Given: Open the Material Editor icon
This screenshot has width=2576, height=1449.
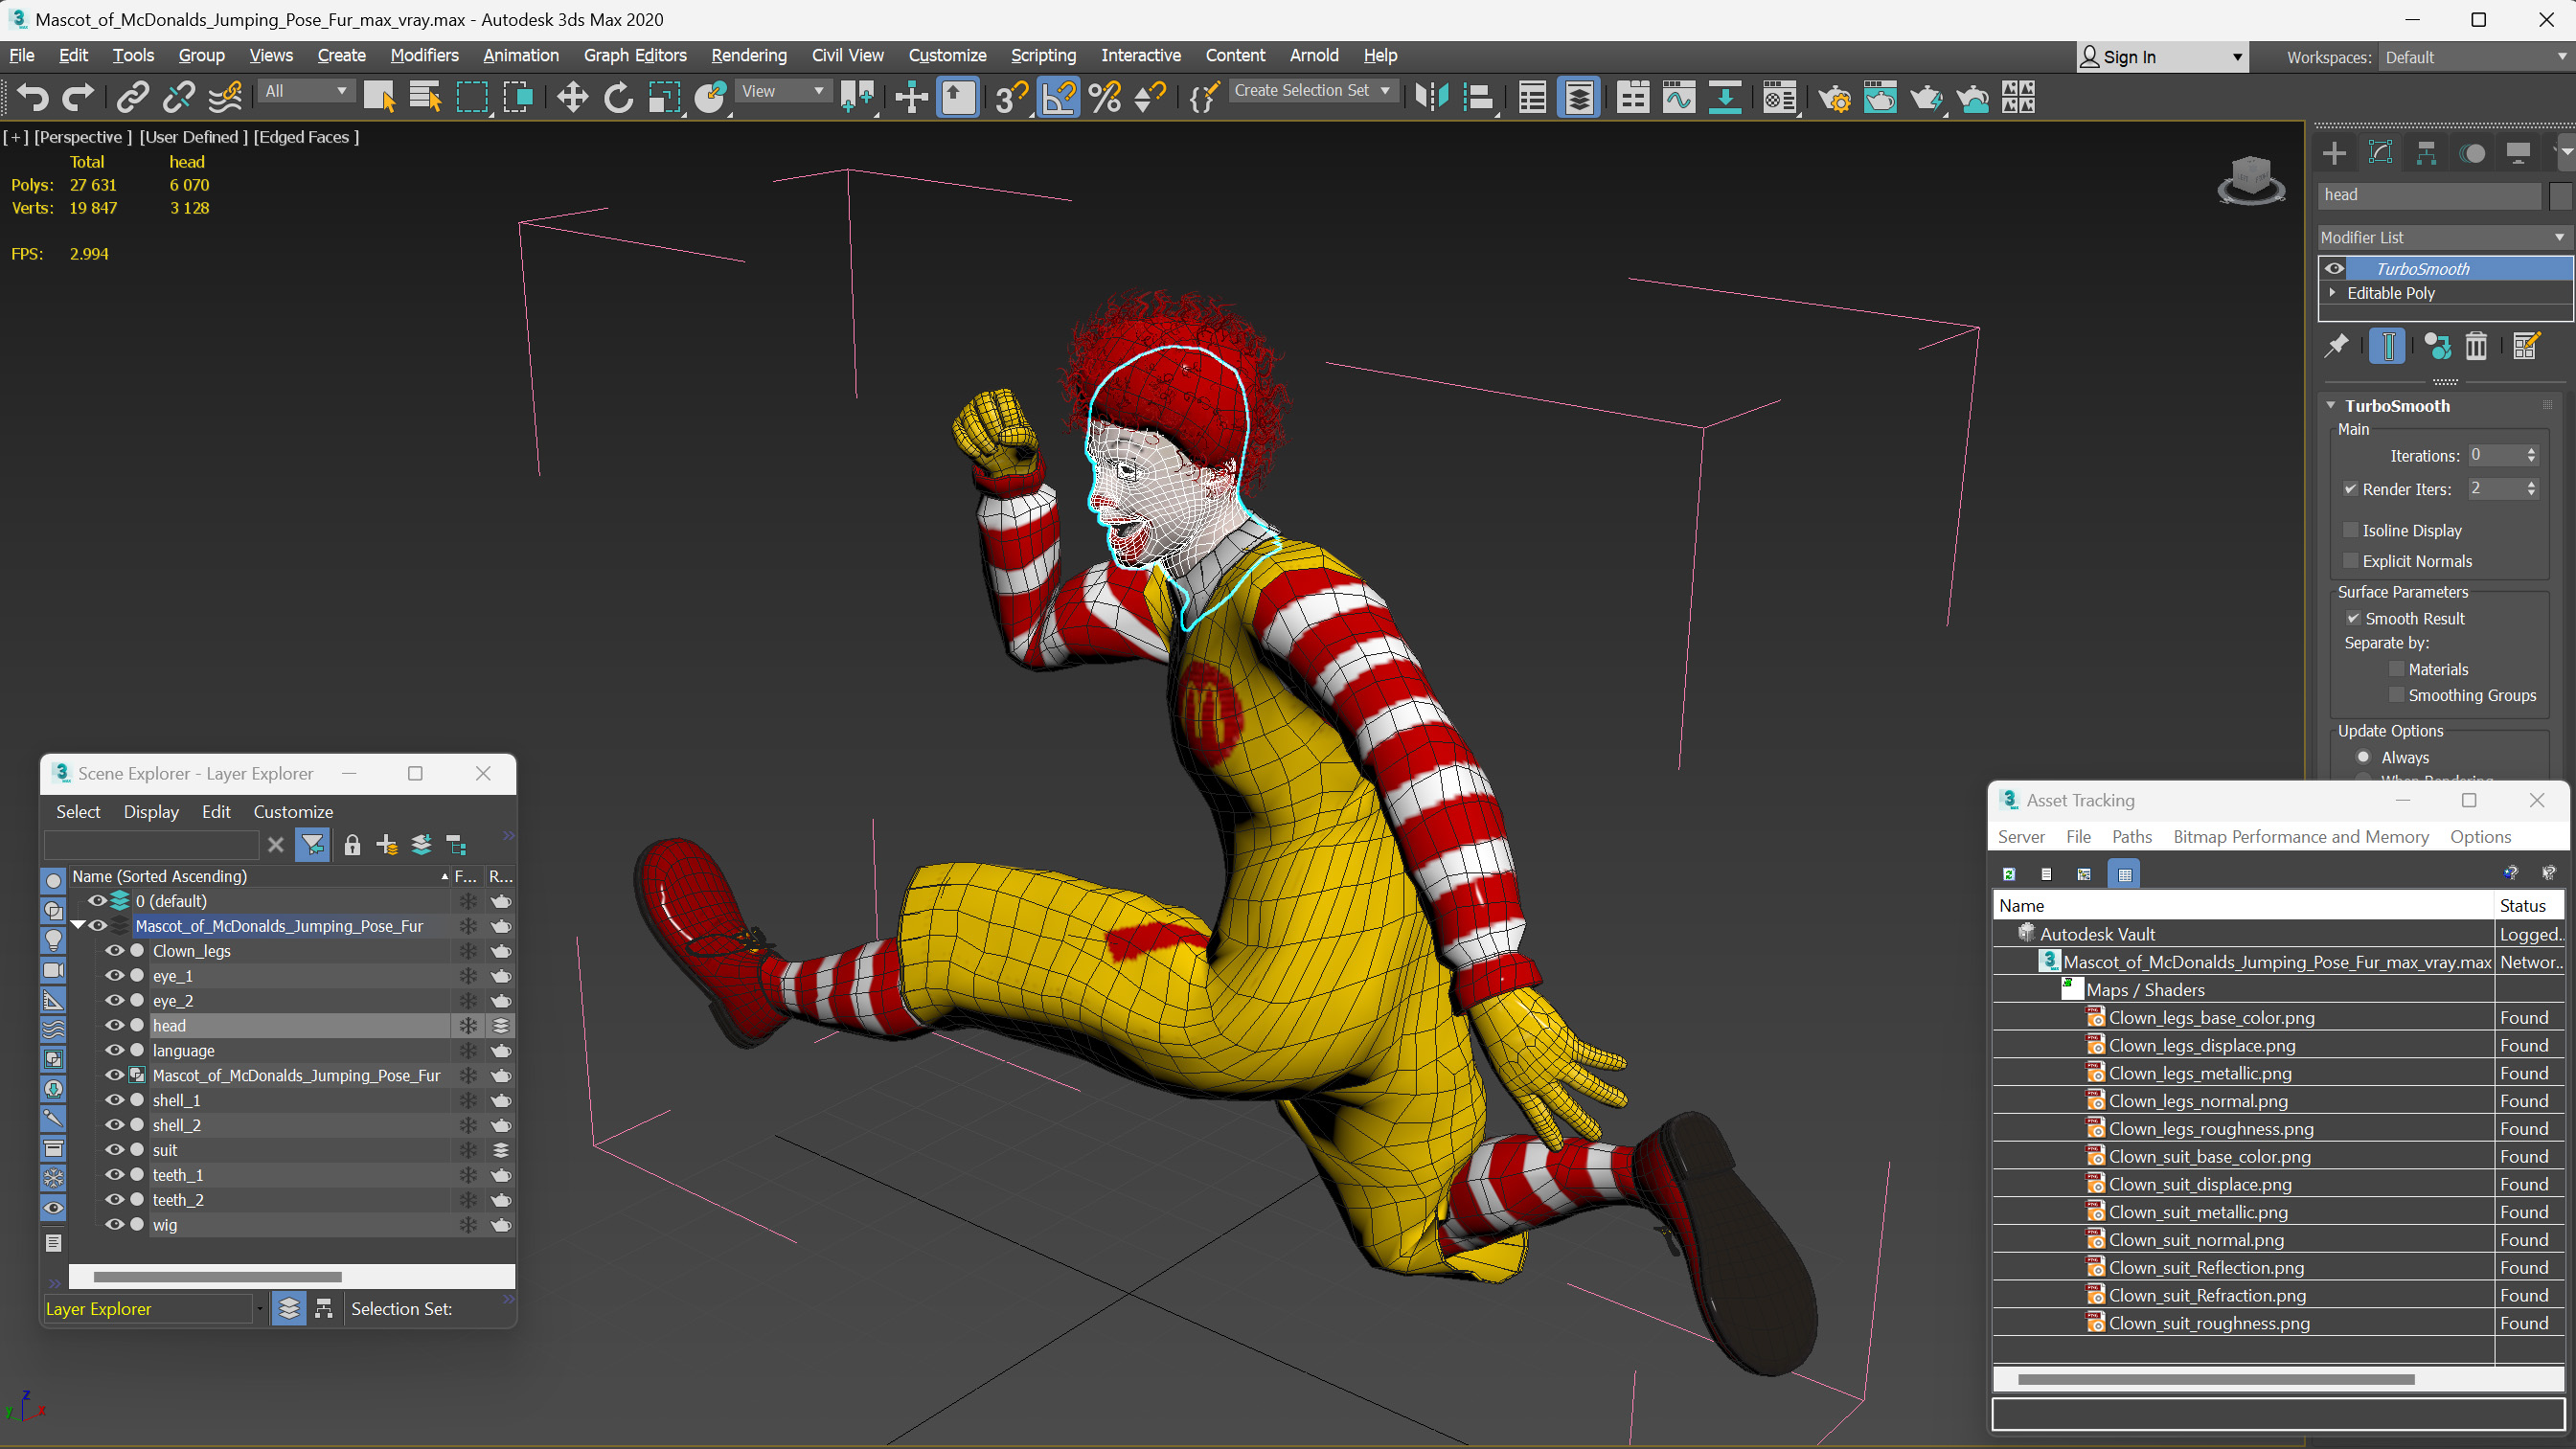Looking at the screenshot, I should point(1780,97).
